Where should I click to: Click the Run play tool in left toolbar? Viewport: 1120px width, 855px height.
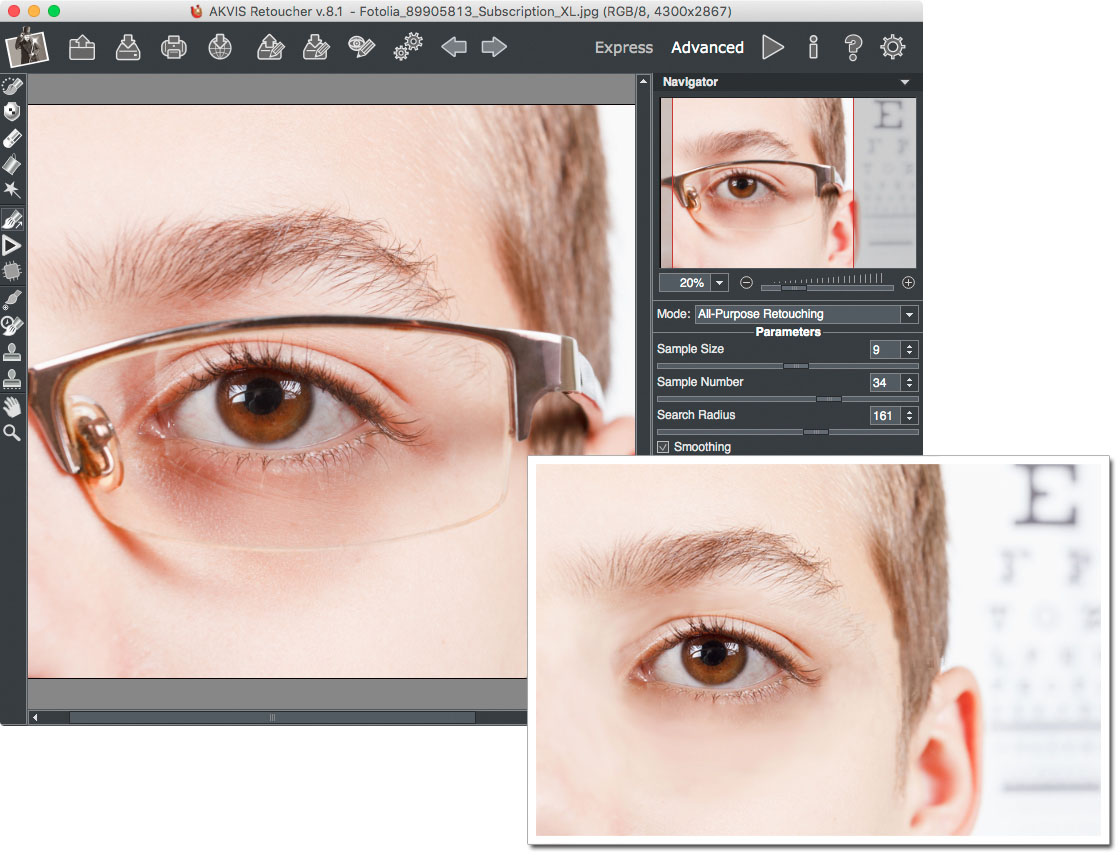[x=11, y=246]
